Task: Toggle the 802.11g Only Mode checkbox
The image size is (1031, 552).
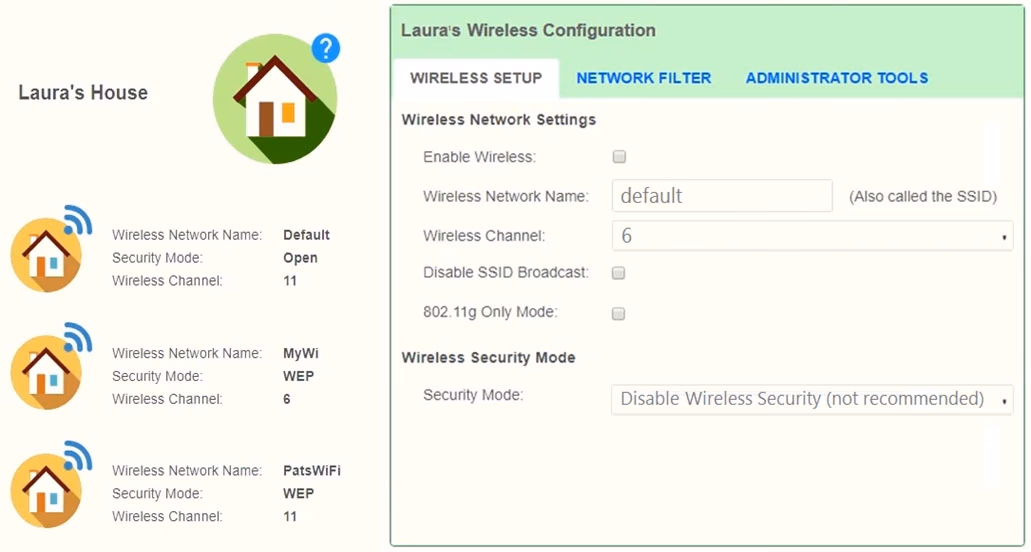Action: tap(619, 313)
